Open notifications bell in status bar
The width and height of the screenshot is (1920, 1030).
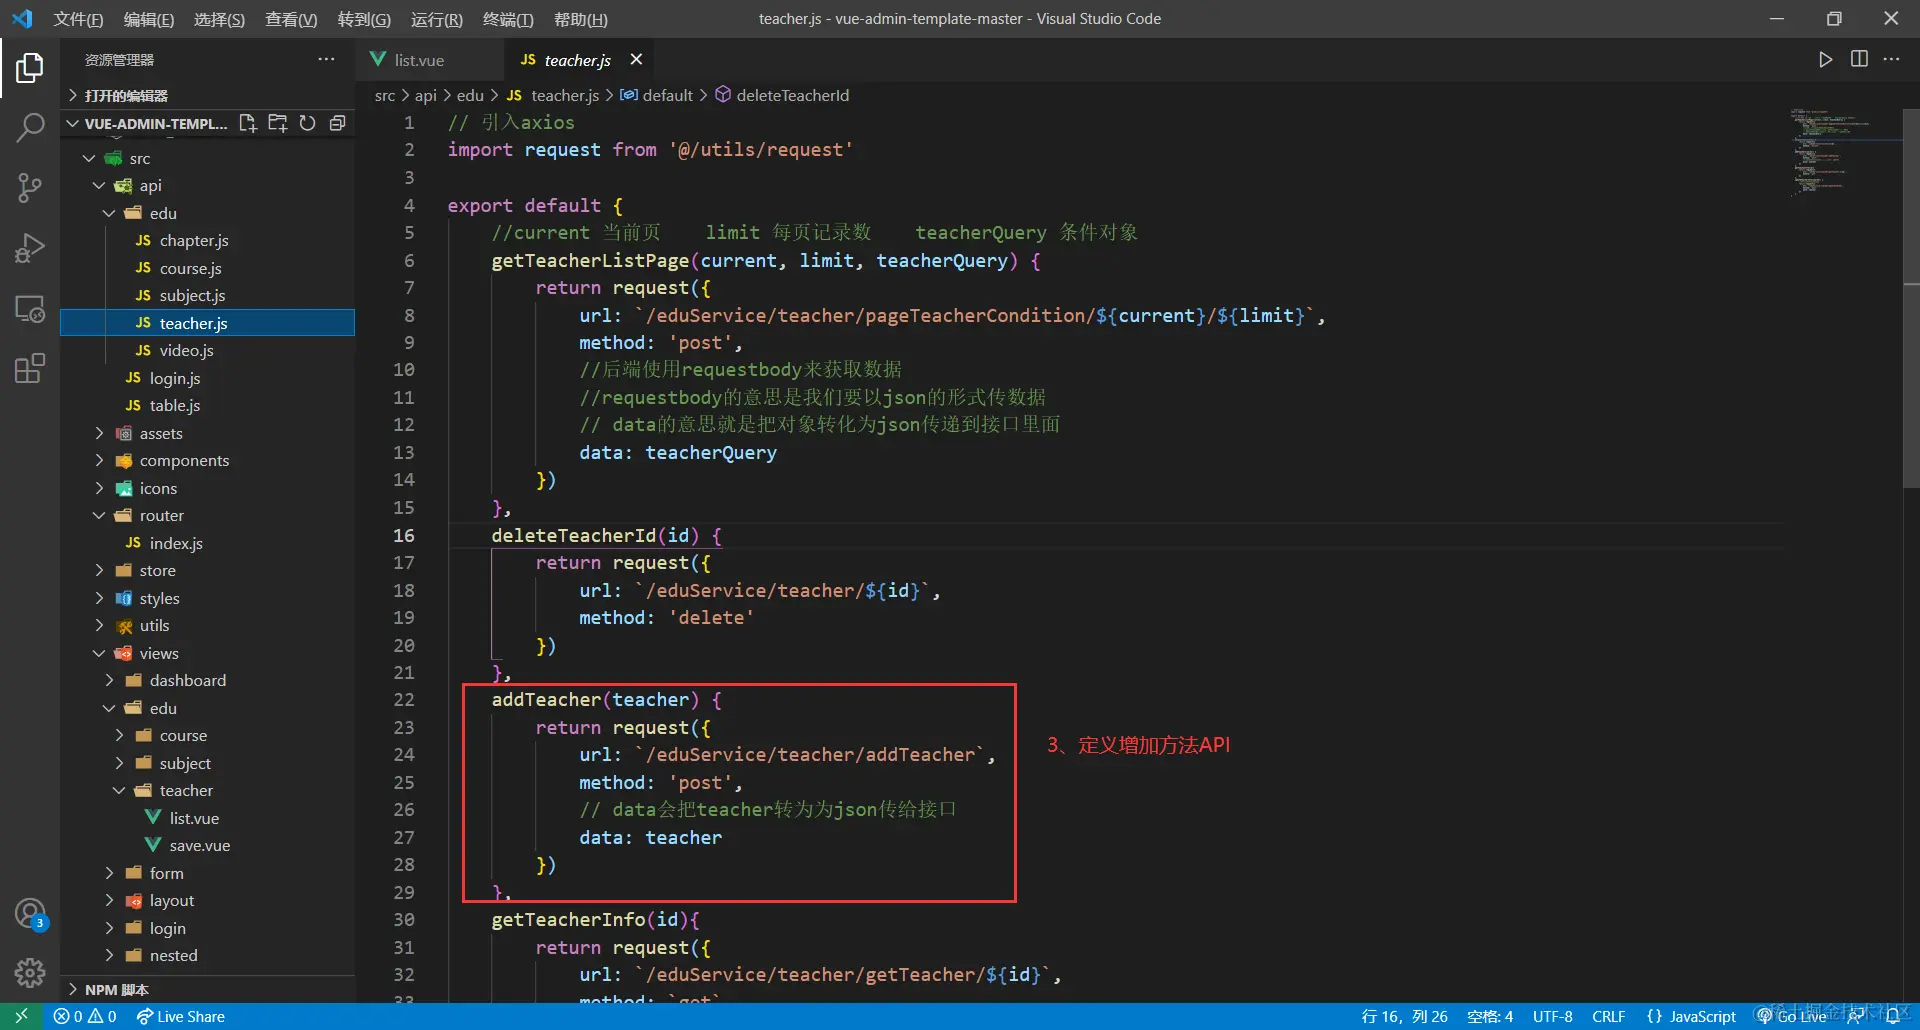[1892, 1016]
